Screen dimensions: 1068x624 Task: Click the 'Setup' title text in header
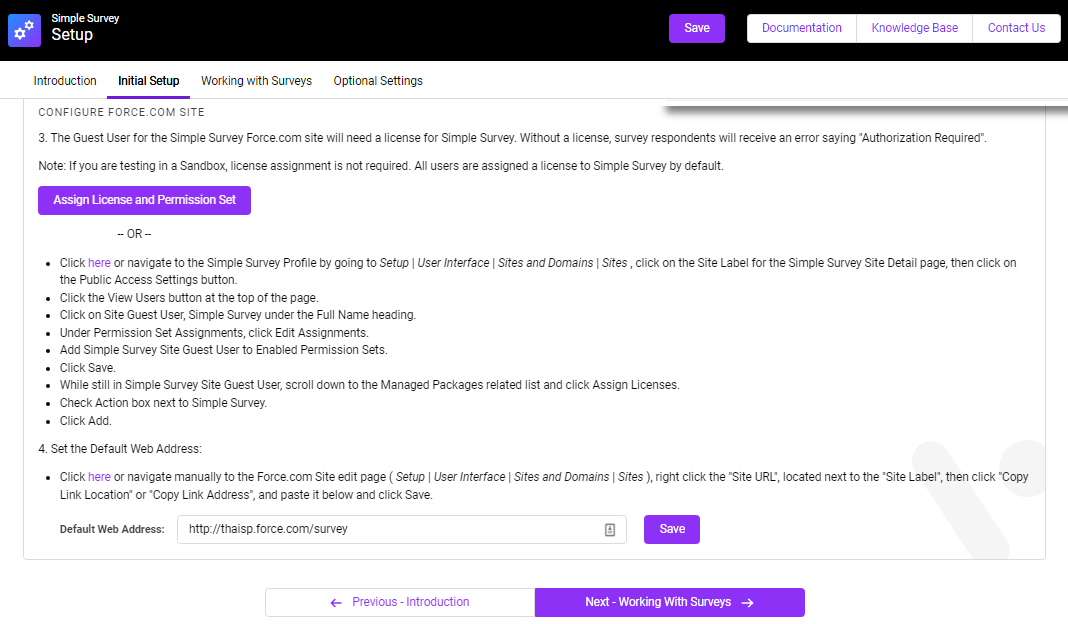pyautogui.click(x=72, y=35)
